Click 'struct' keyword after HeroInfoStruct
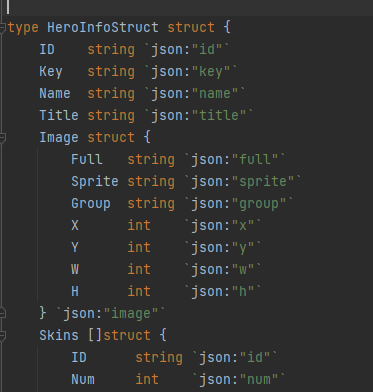This screenshot has width=373, height=392. [x=191, y=27]
